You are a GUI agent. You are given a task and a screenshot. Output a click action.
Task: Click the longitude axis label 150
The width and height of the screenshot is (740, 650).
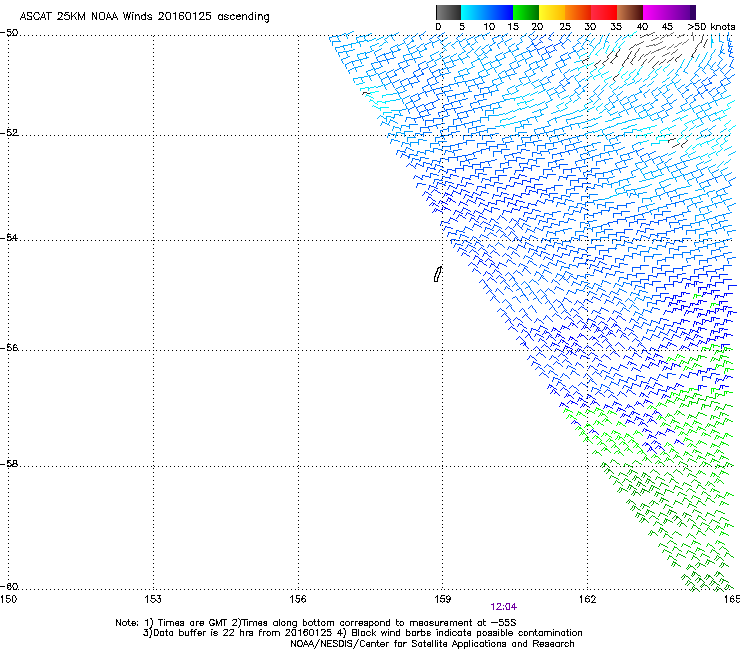click(8, 599)
